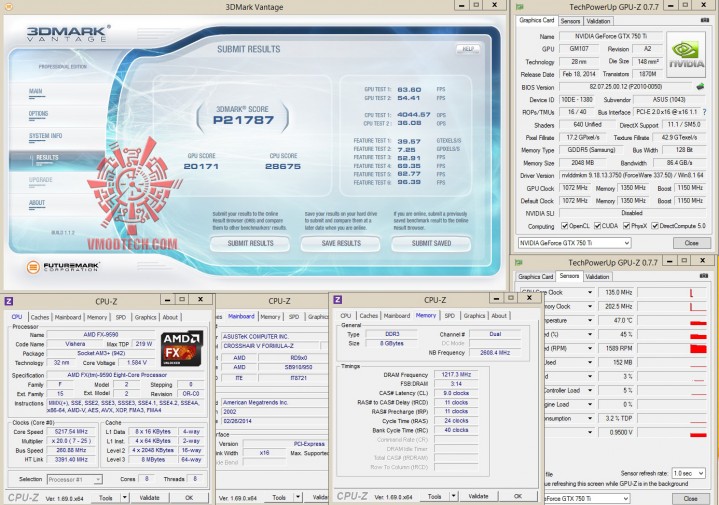Screen dimensions: 719x505
Task: Click the DRAM Frequency value 1217.3 MHz
Action: [456, 374]
